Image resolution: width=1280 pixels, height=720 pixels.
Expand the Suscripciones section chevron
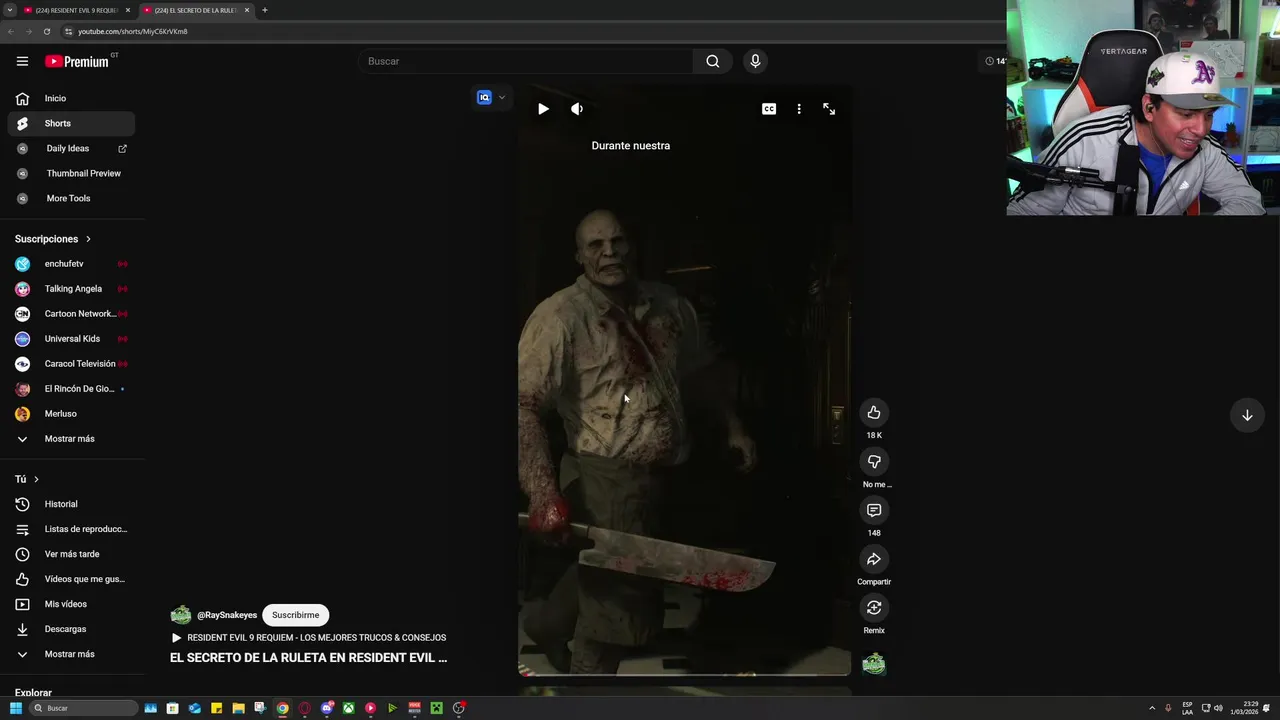88,239
